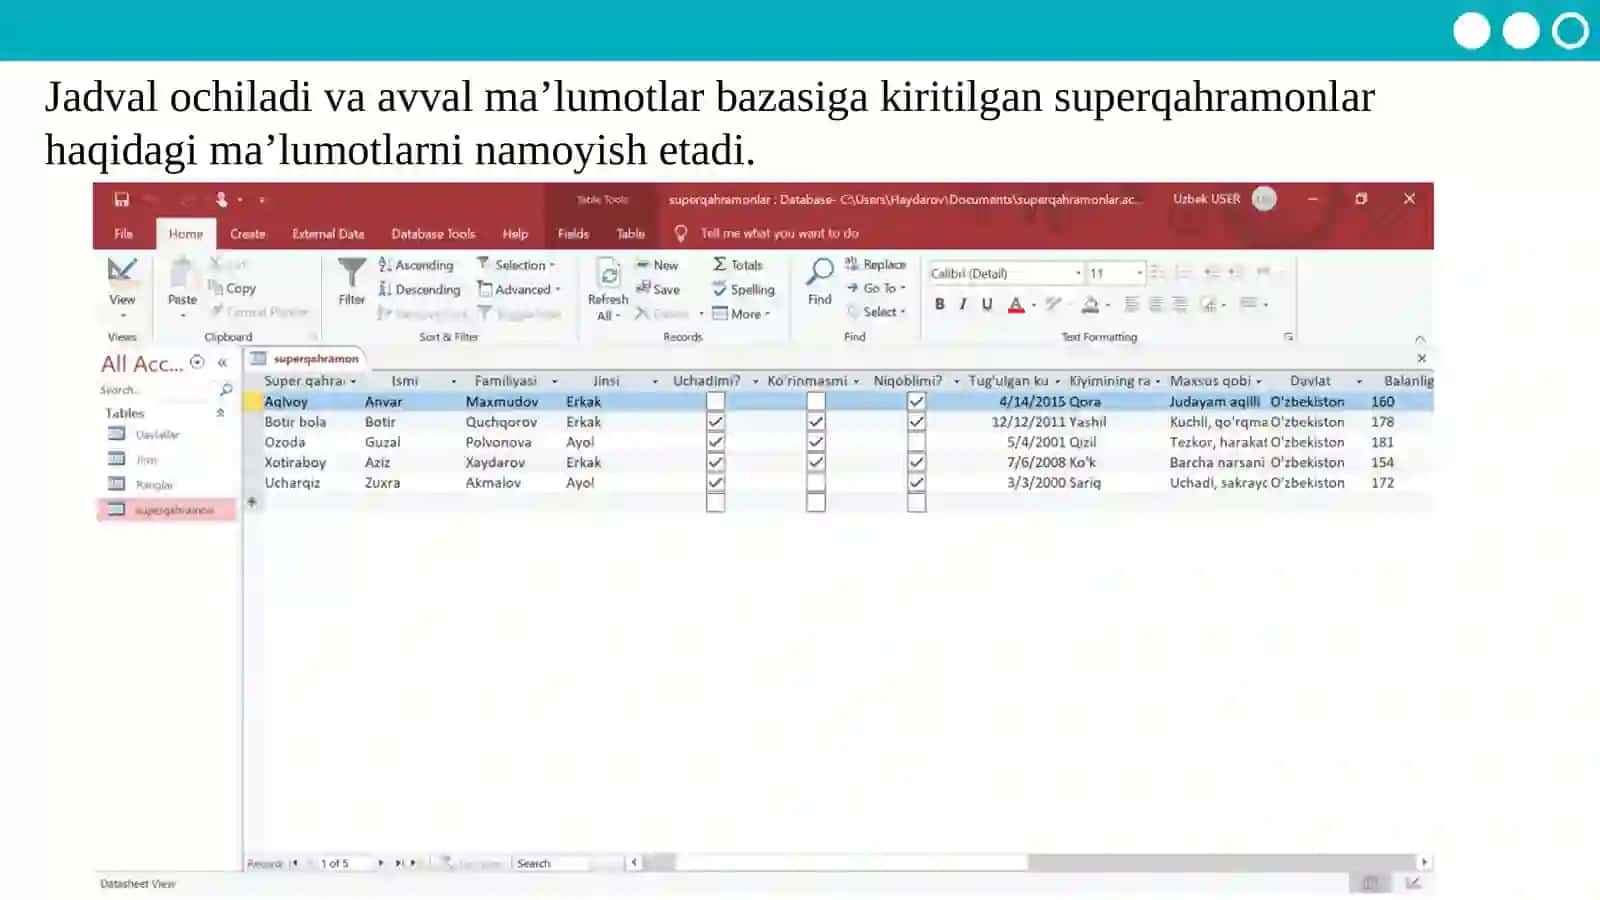Image resolution: width=1600 pixels, height=900 pixels.
Task: Open the Fields tab under Table Tools
Action: point(573,233)
